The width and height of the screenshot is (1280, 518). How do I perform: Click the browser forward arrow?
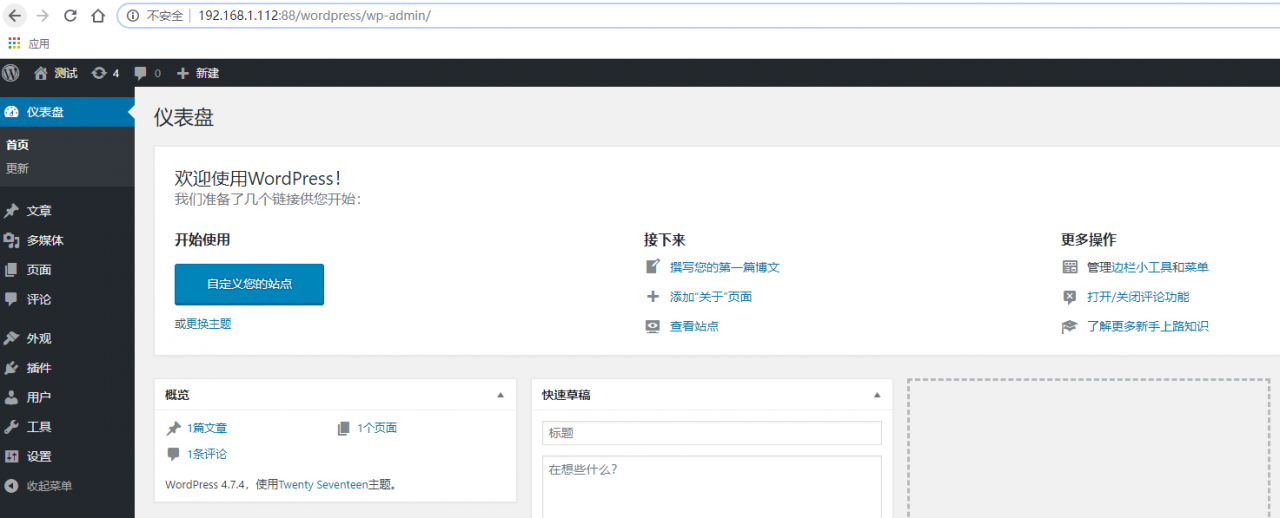[42, 16]
